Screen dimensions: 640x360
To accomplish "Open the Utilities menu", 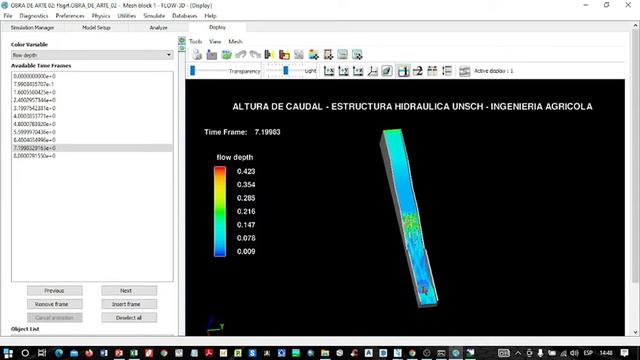I will (x=127, y=16).
